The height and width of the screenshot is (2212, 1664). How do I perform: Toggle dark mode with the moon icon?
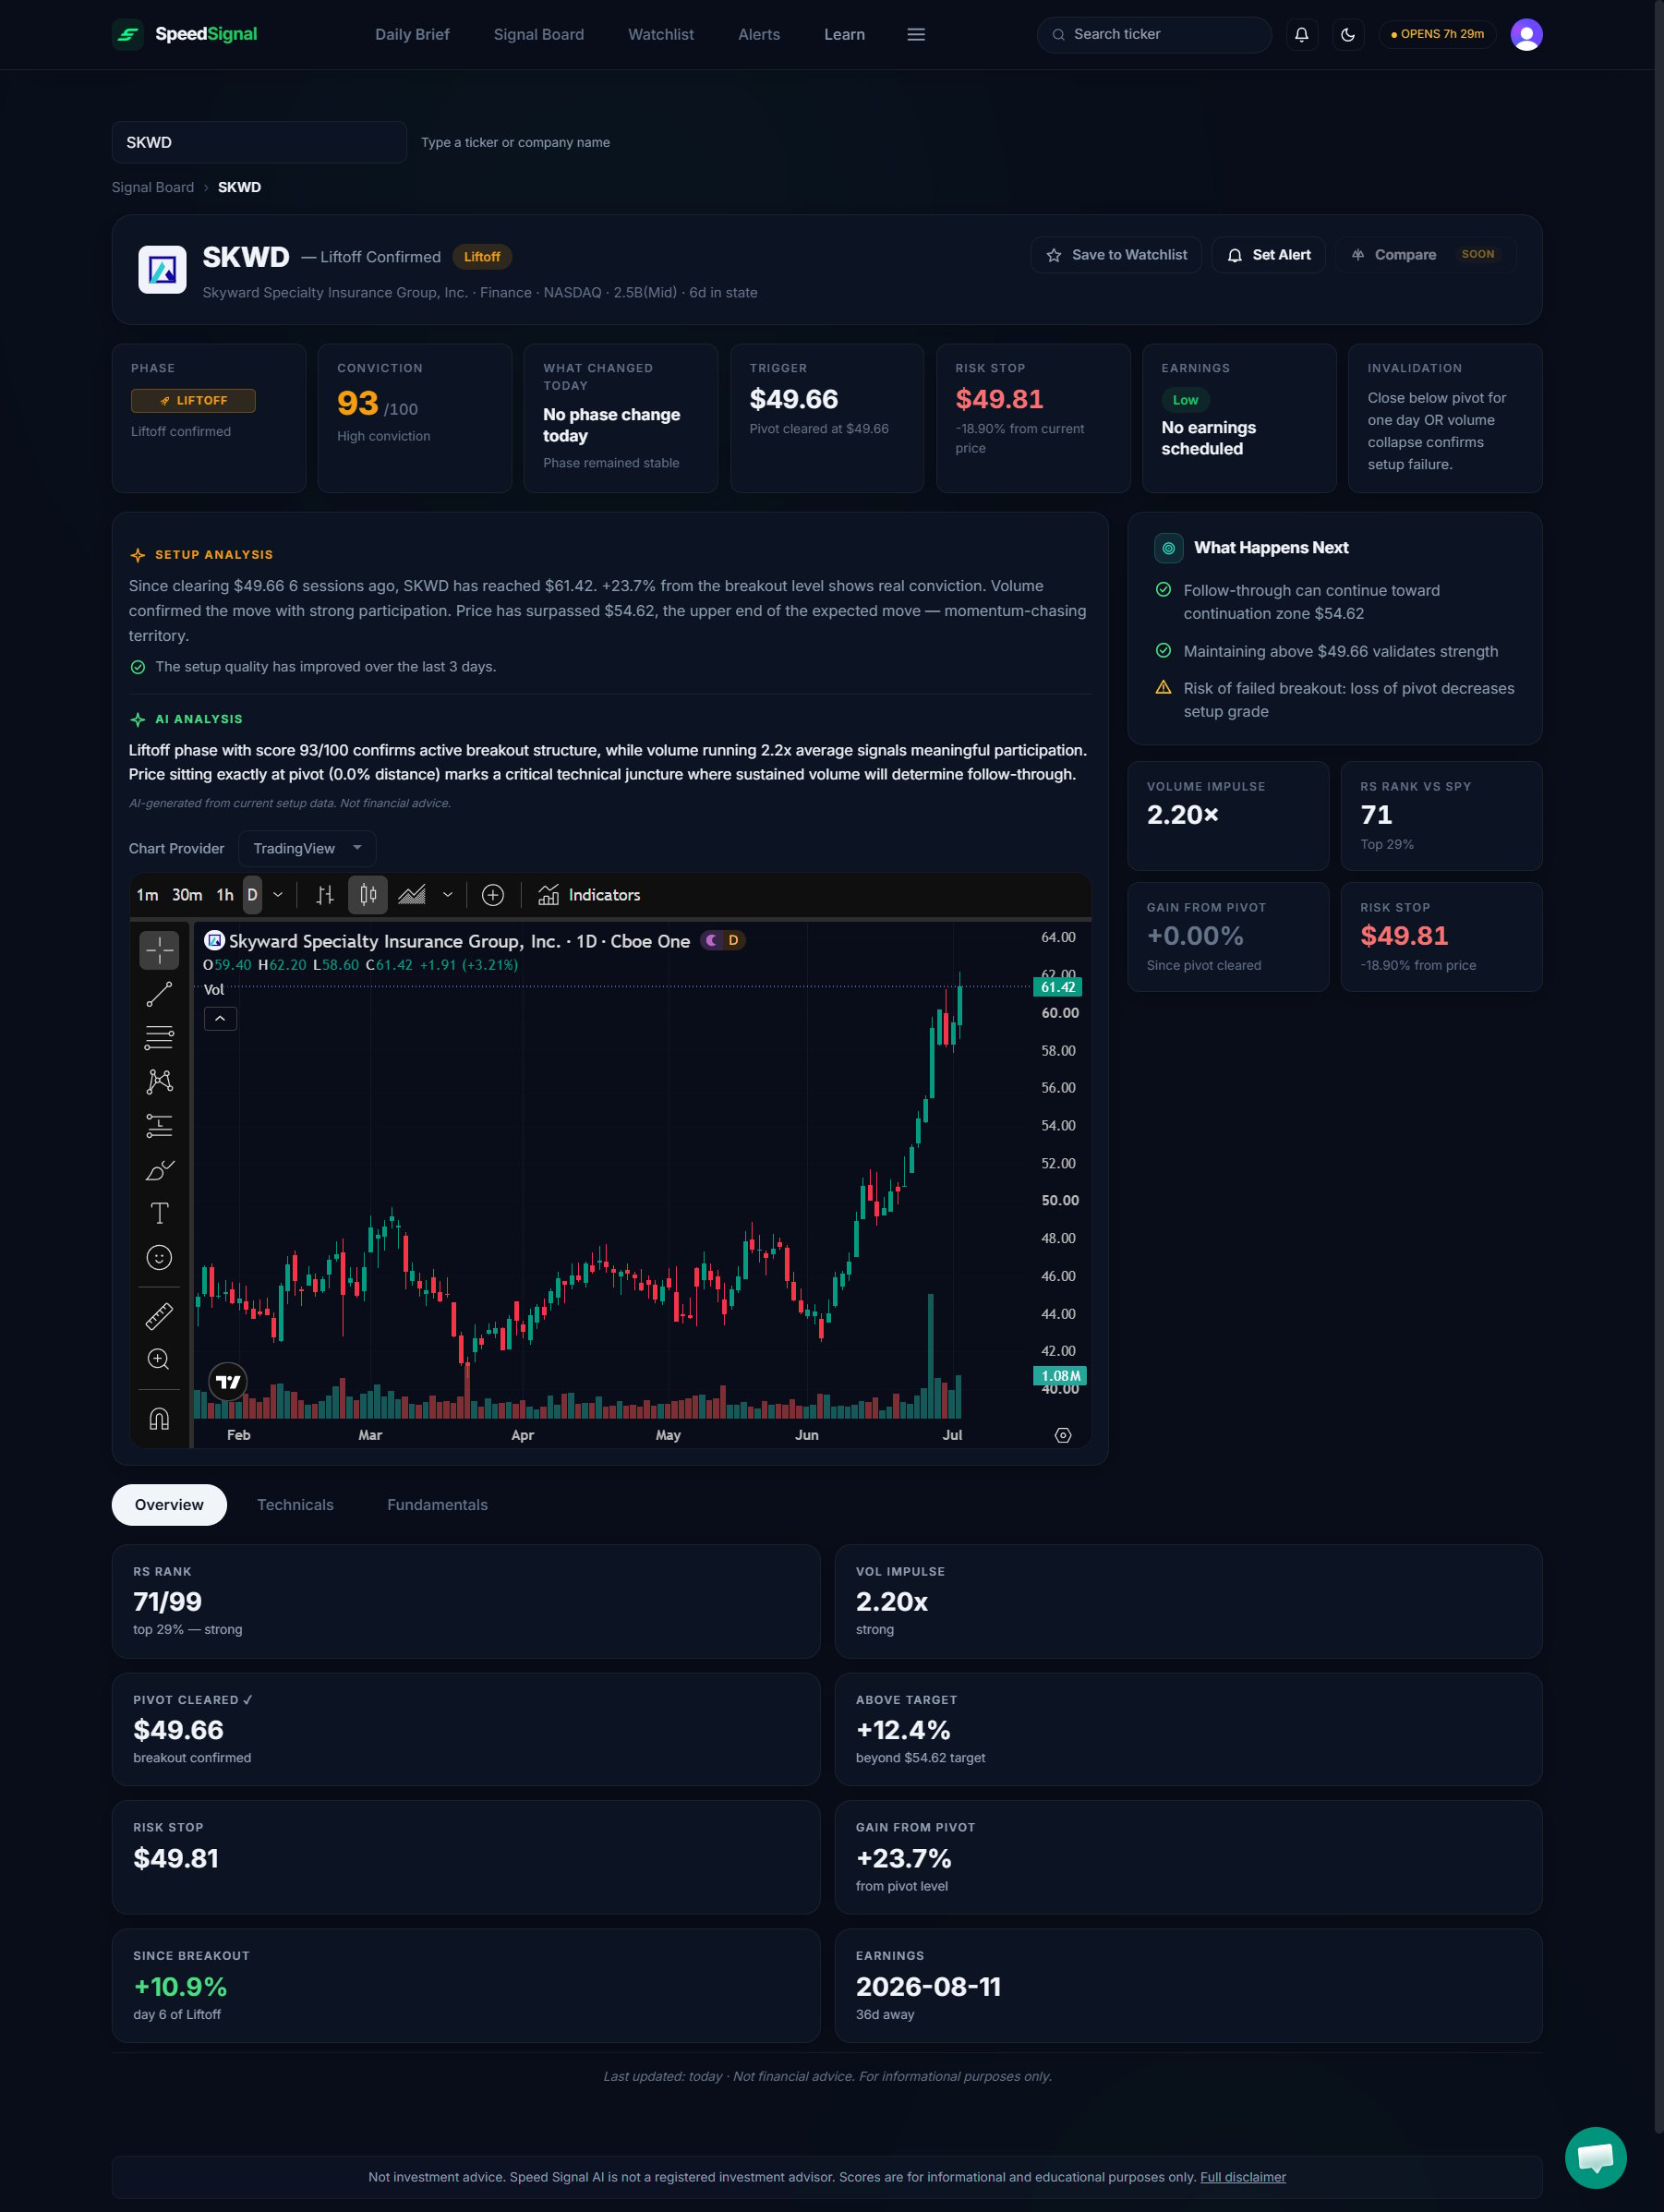pos(1348,35)
